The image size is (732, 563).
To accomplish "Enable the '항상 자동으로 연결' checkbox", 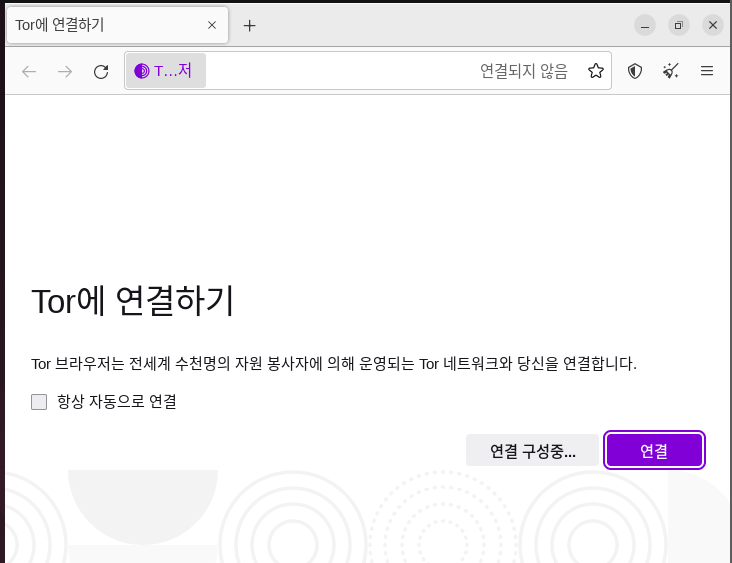I will point(39,401).
